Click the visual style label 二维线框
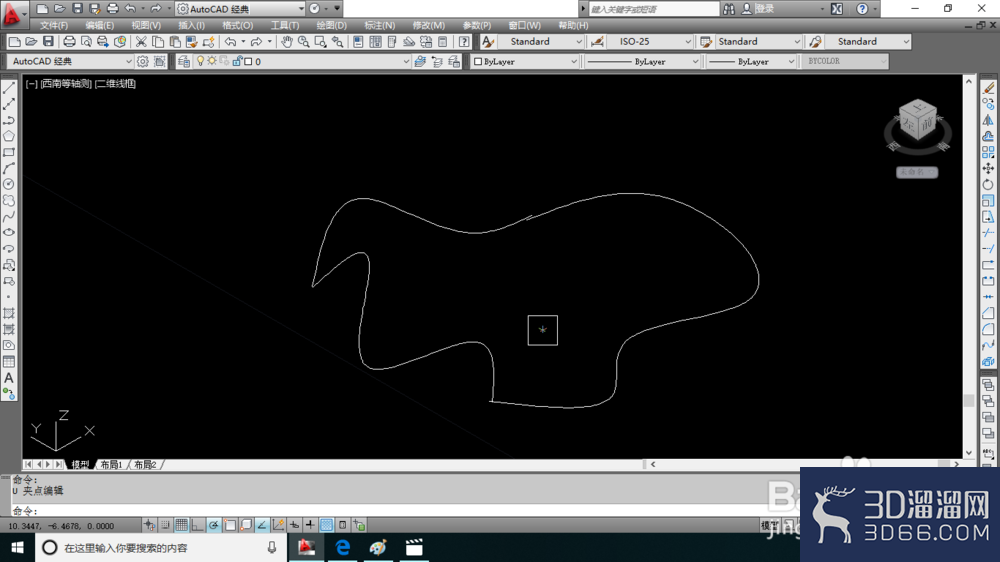The width and height of the screenshot is (1000, 562). tap(115, 84)
